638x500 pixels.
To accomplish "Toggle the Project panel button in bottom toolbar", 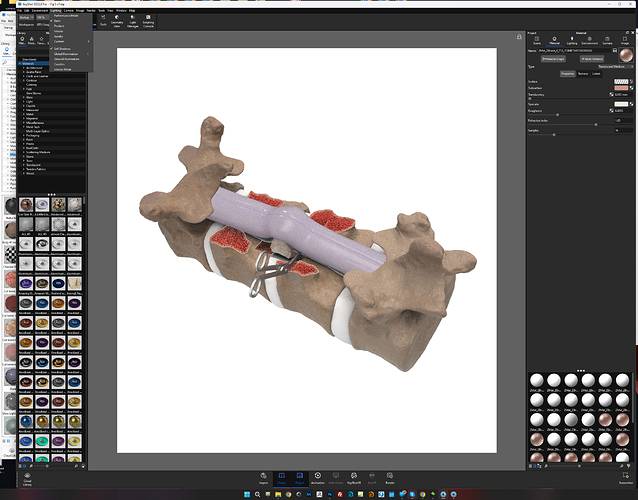I will pos(299,478).
